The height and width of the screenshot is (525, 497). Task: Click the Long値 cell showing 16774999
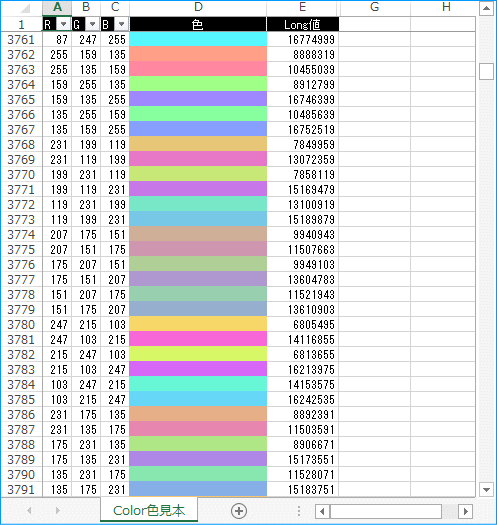[x=303, y=40]
